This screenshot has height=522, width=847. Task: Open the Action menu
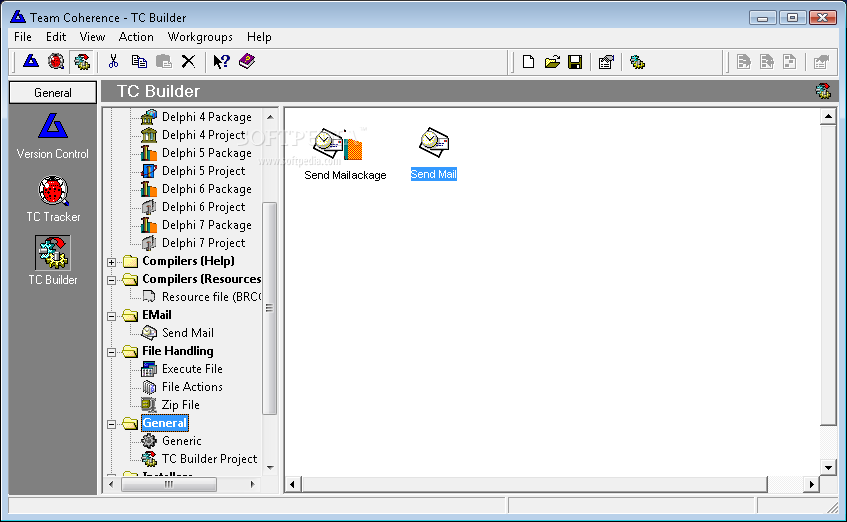tap(136, 37)
